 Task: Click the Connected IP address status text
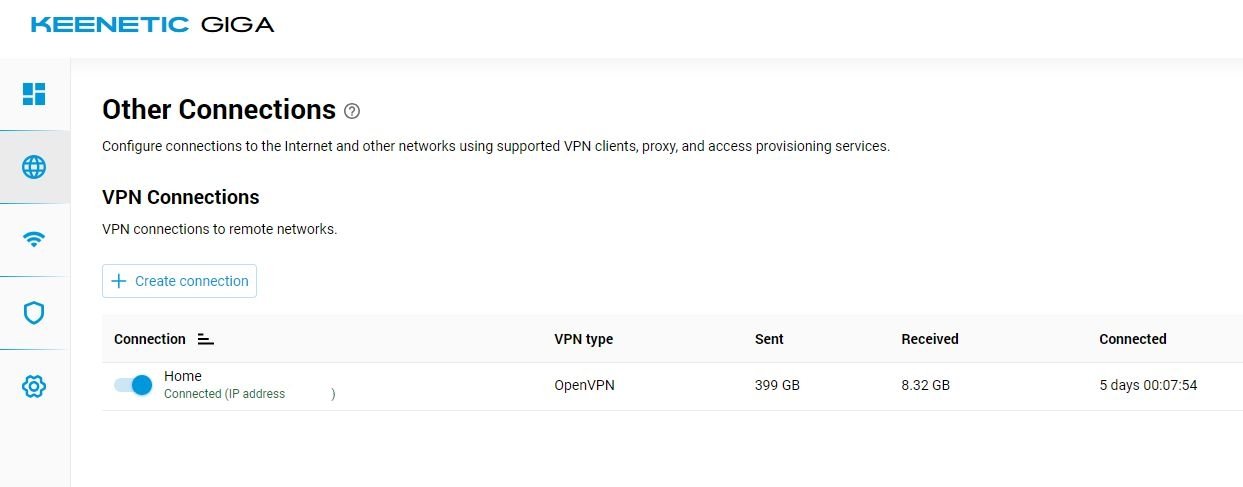pyautogui.click(x=250, y=394)
